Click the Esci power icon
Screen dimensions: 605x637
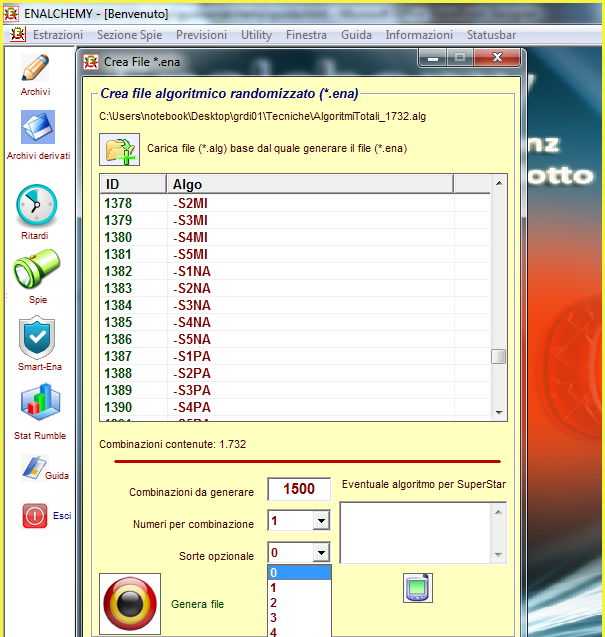click(35, 516)
